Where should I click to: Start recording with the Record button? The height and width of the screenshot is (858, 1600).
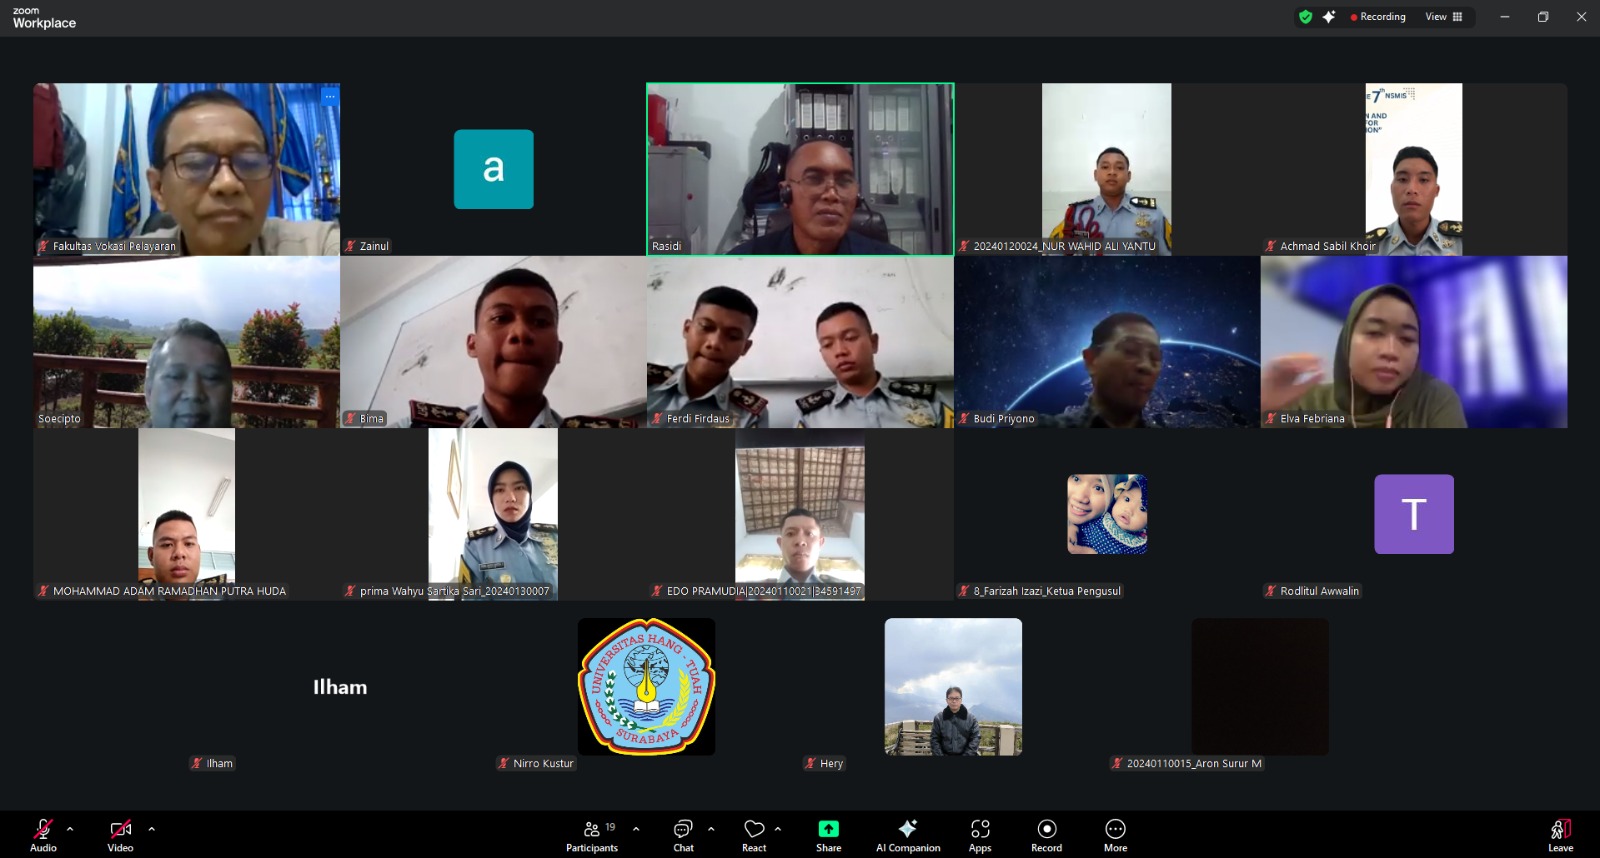point(1046,834)
